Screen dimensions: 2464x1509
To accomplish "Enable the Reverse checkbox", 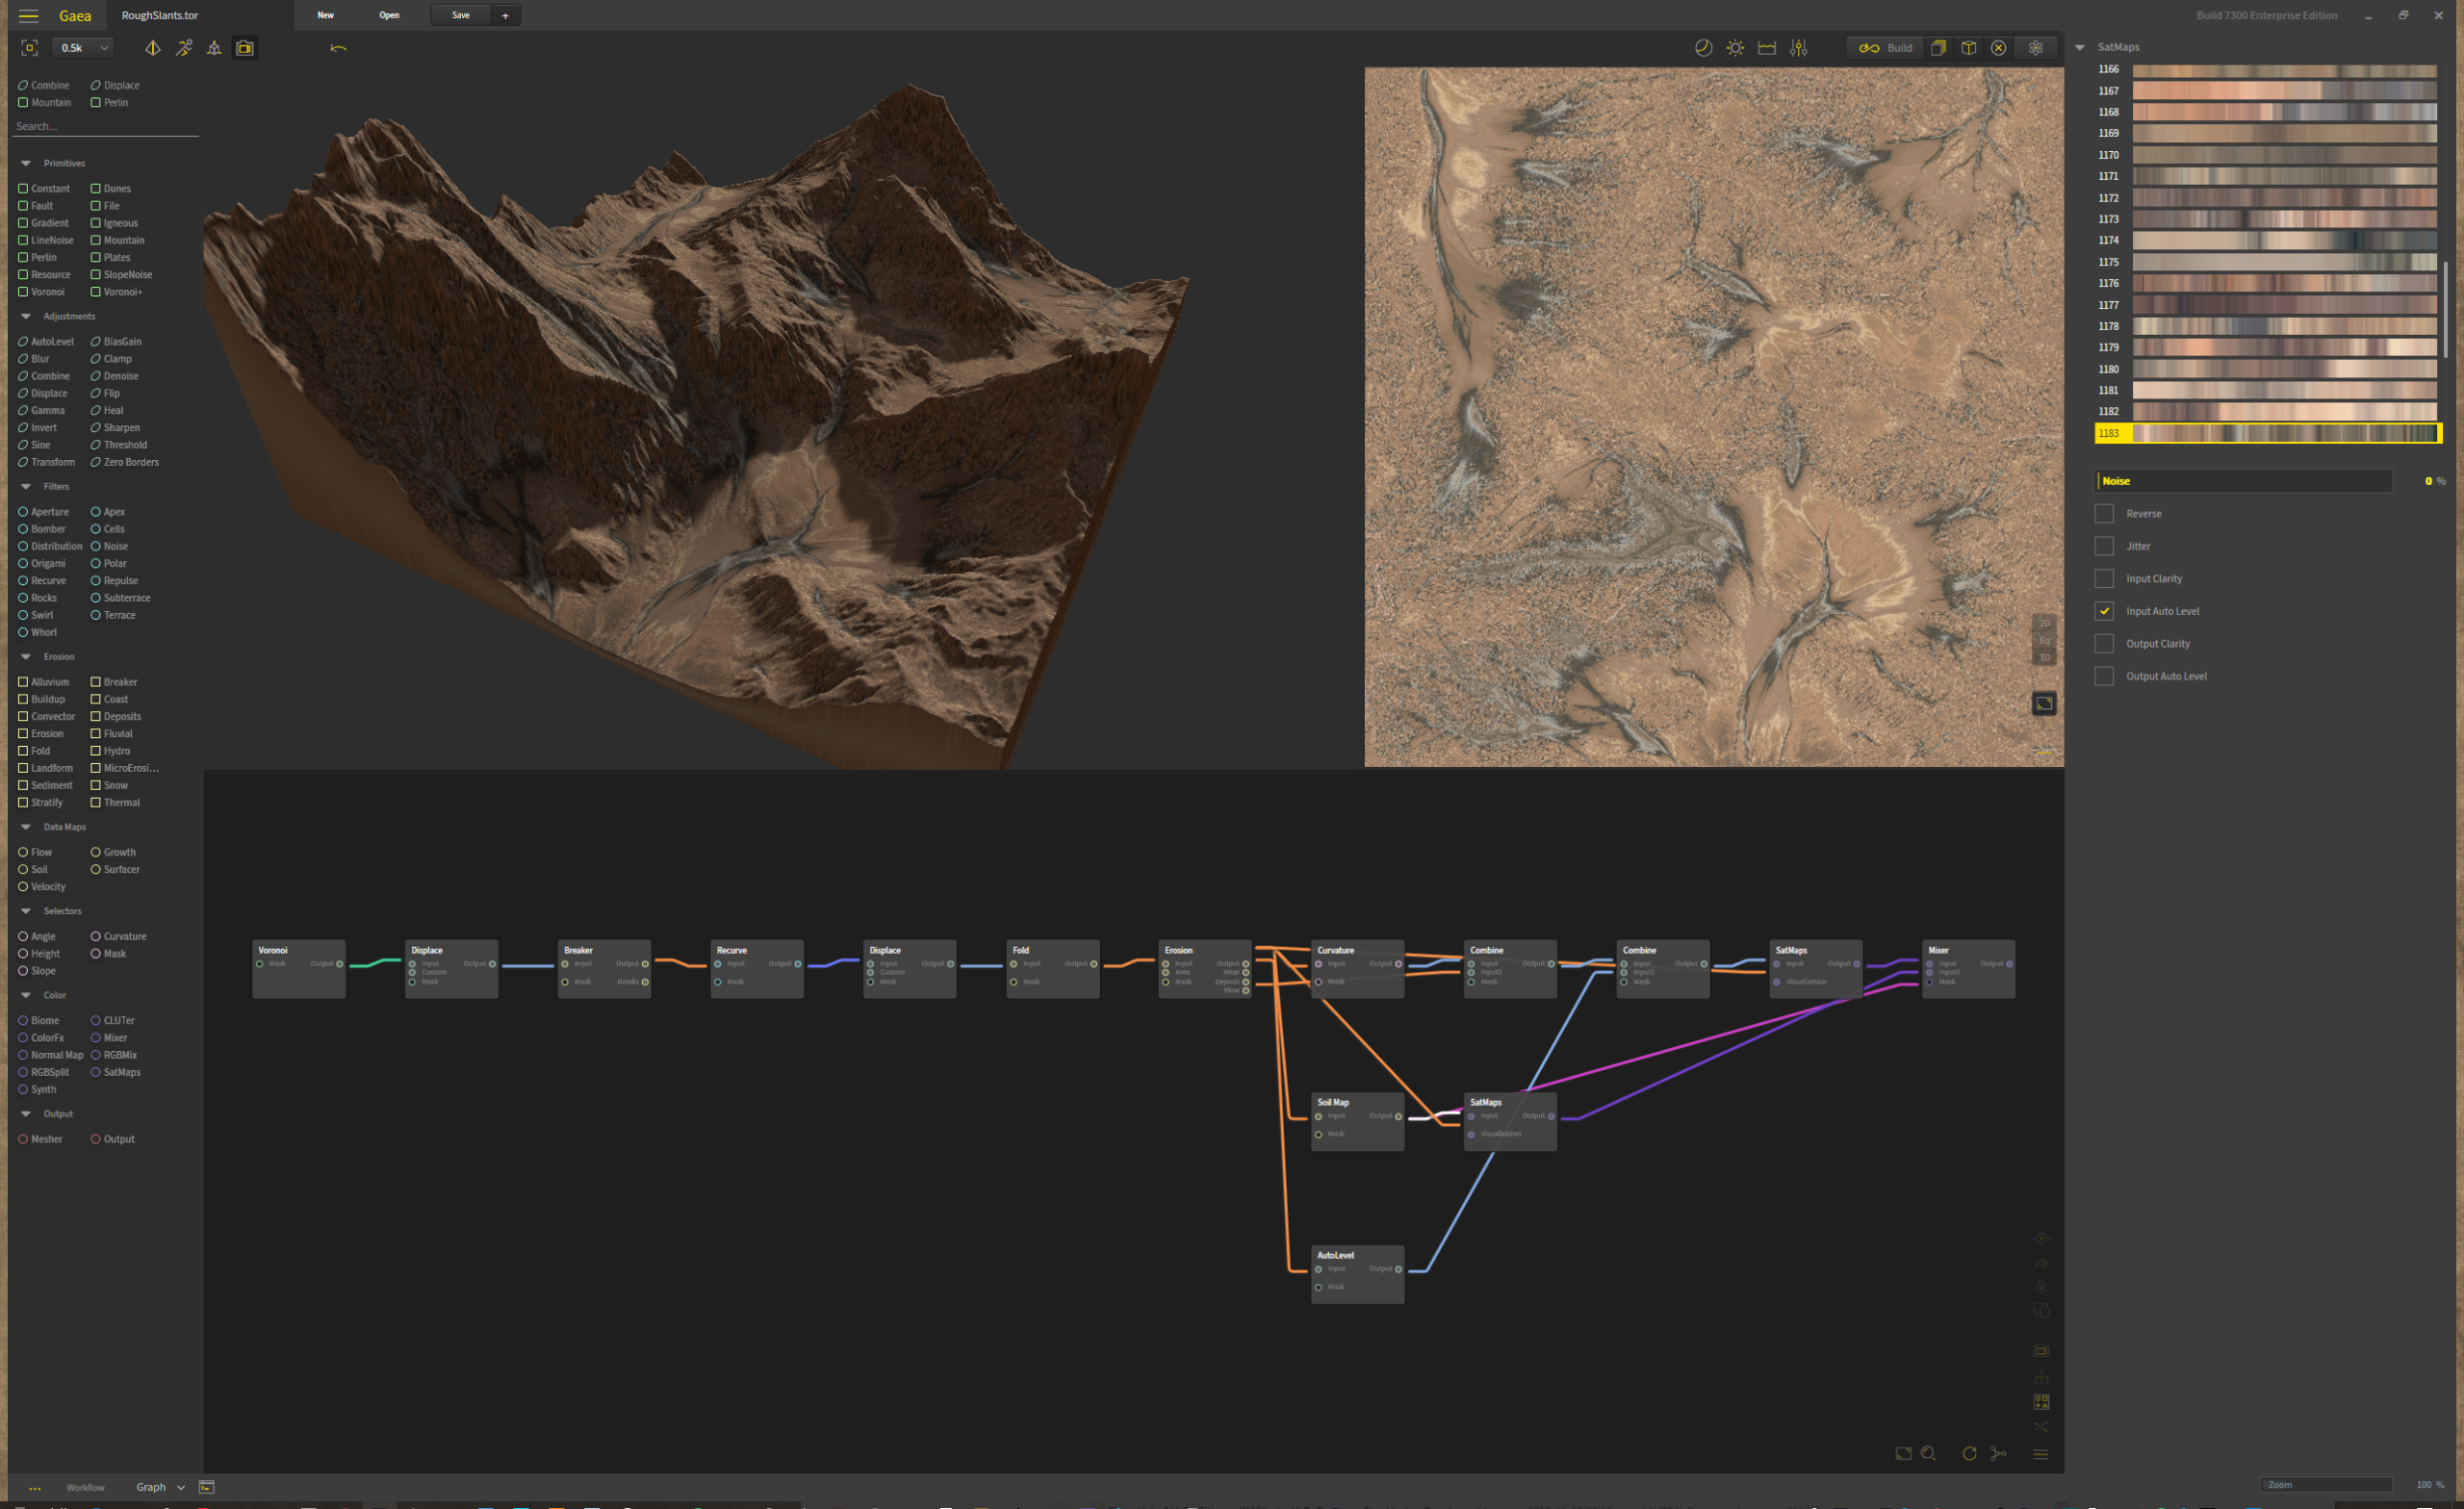I will [x=2104, y=514].
